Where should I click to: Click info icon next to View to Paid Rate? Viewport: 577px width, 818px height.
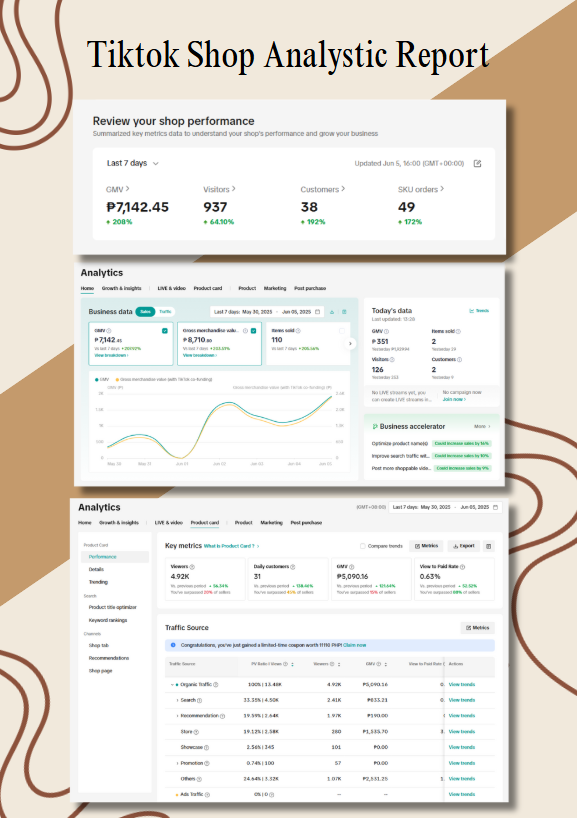(462, 567)
